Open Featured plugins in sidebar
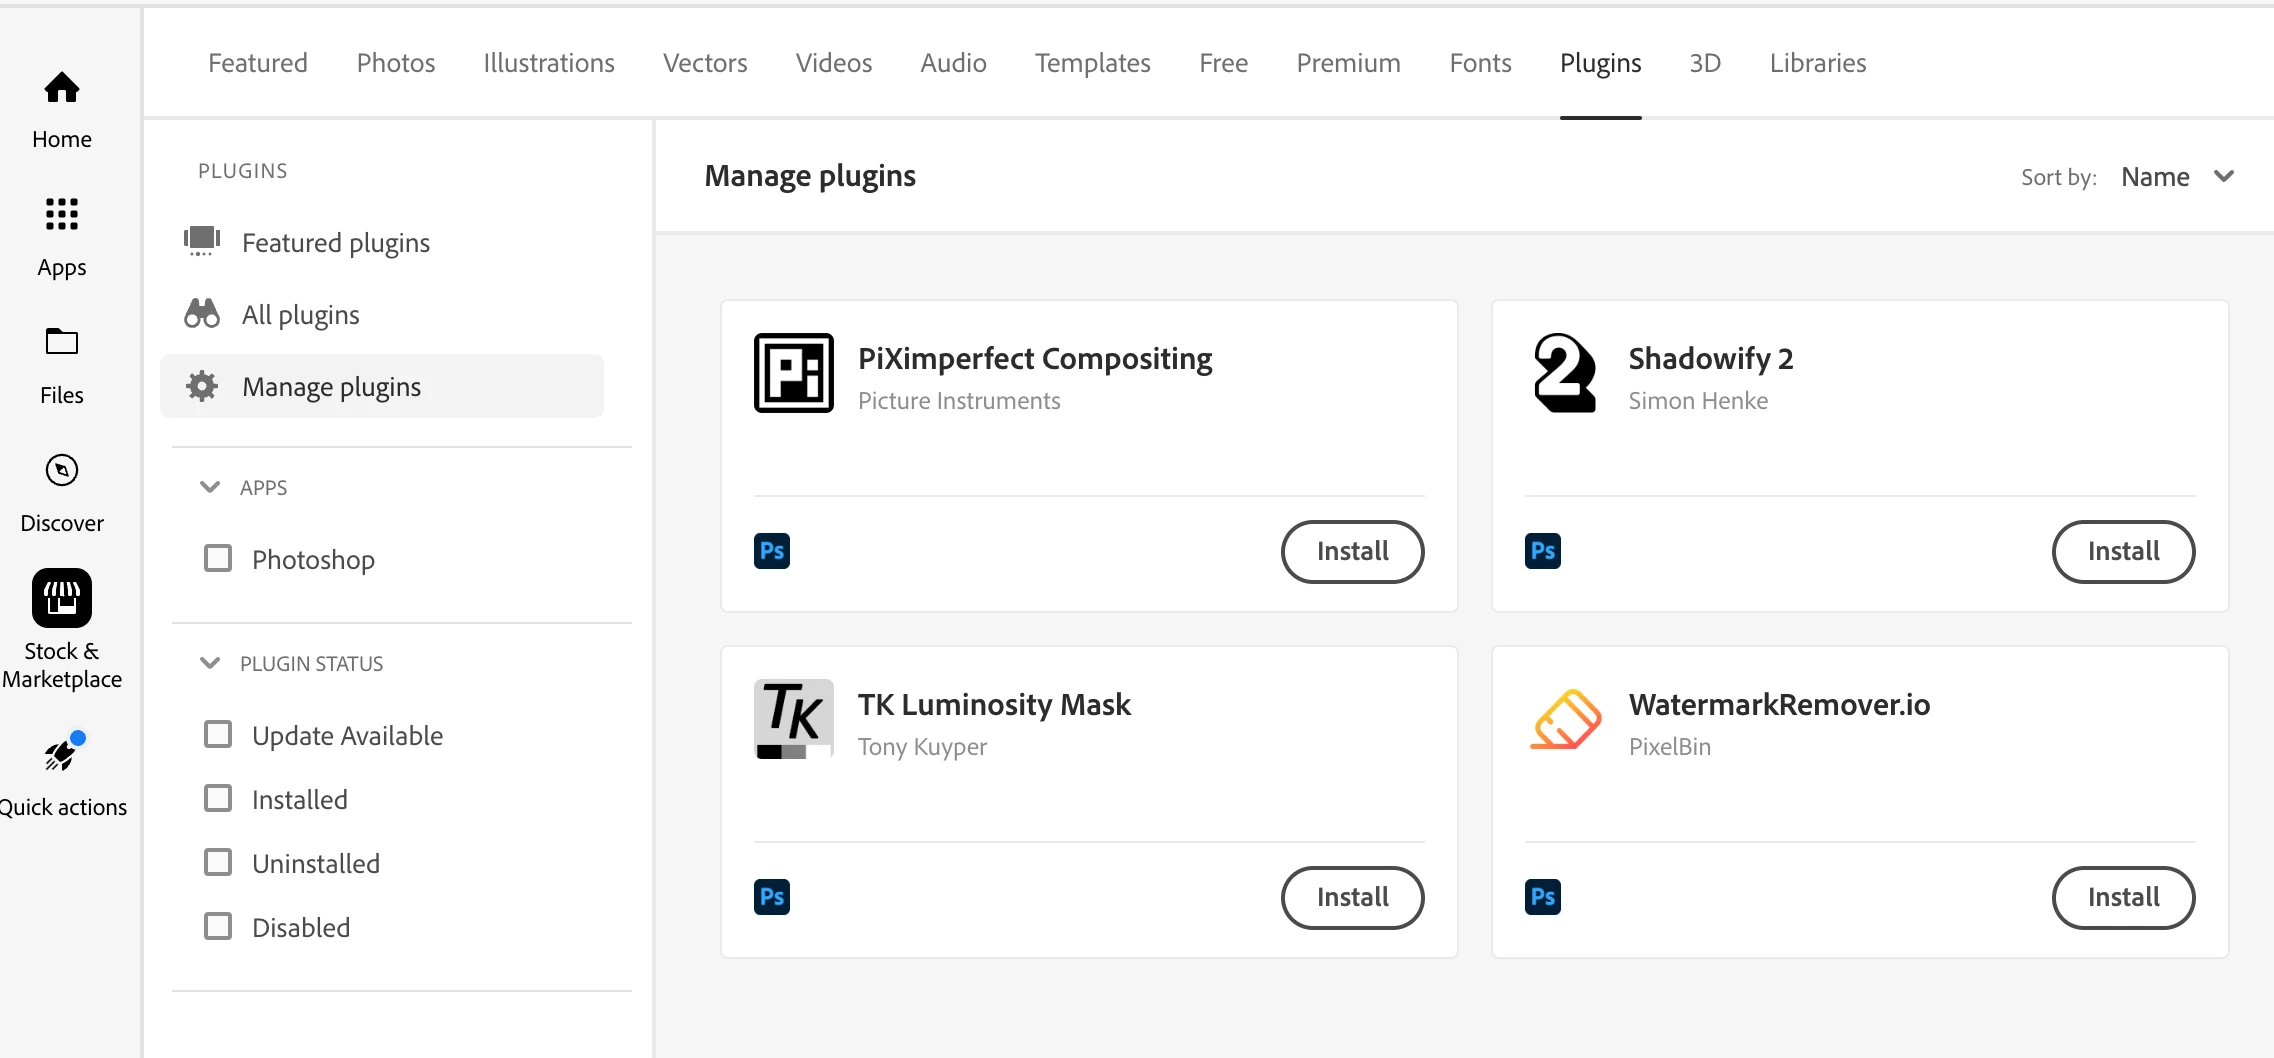 tap(382, 242)
